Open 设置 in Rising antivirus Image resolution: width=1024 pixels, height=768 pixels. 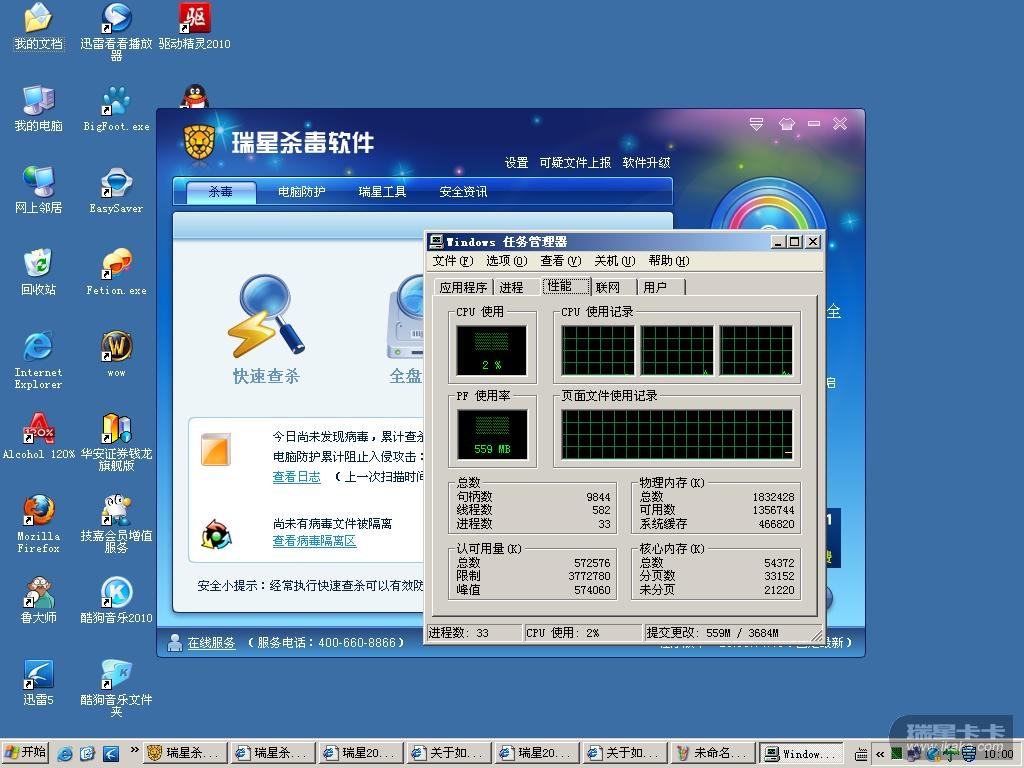point(516,163)
